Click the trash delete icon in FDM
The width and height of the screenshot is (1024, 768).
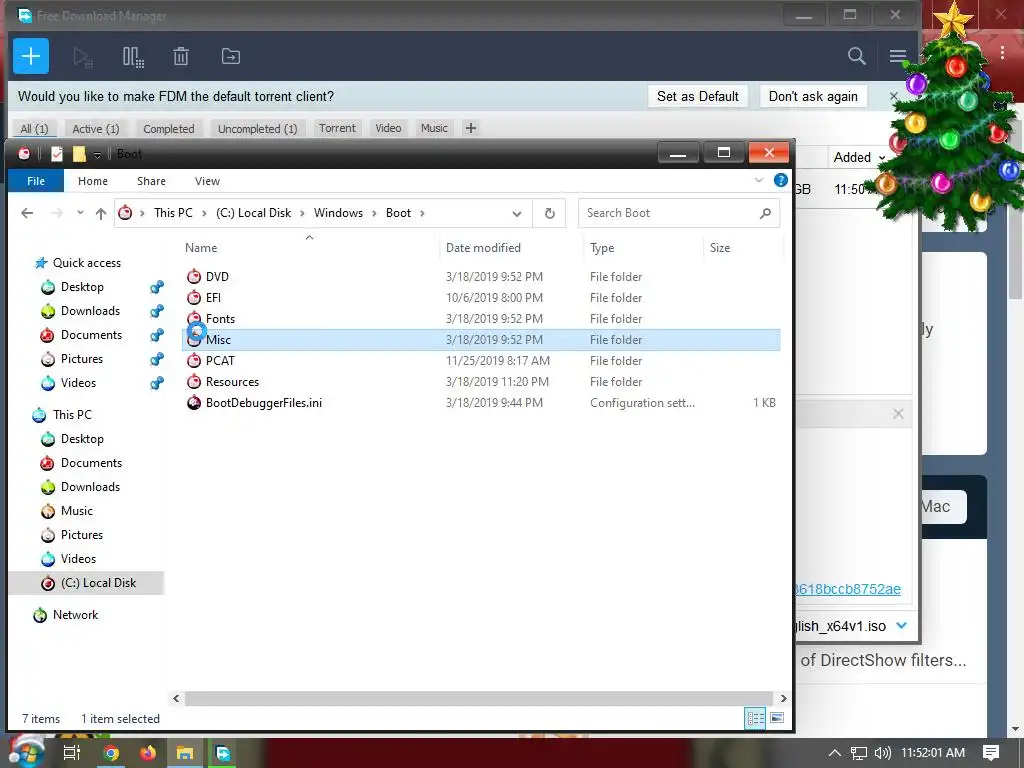(x=181, y=57)
